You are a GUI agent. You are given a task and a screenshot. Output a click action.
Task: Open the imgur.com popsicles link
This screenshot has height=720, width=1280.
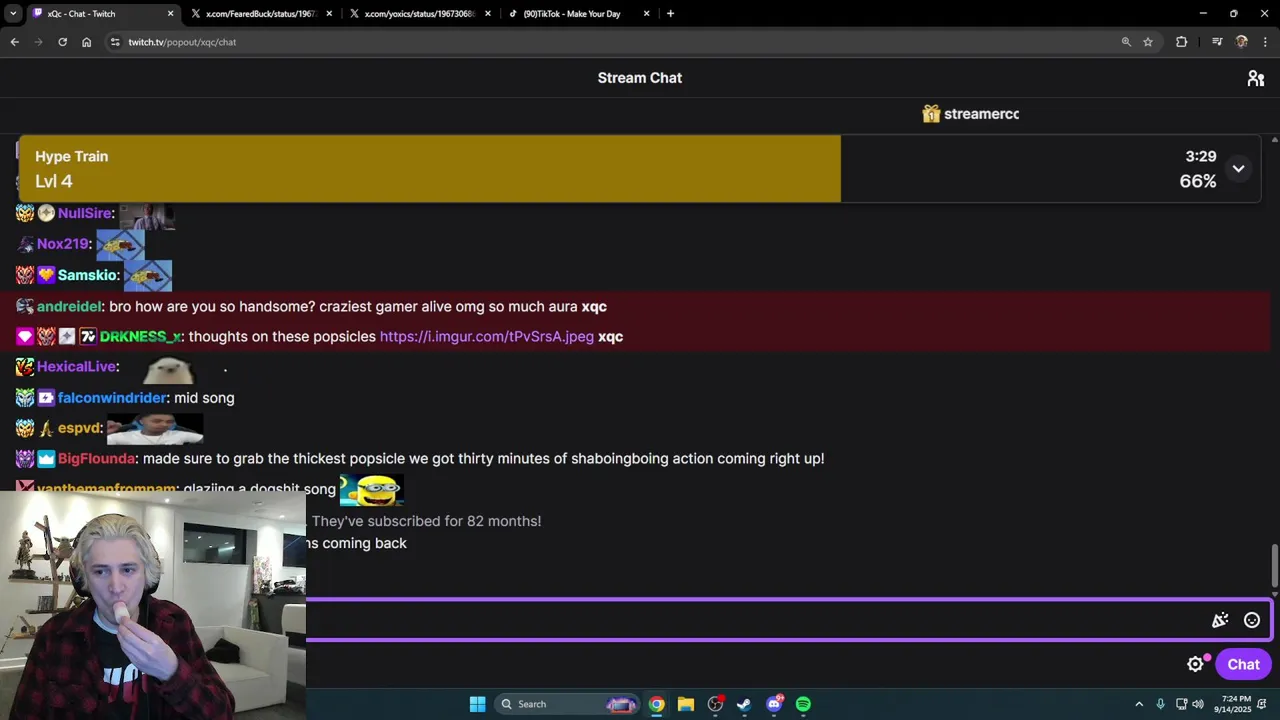[x=486, y=337]
